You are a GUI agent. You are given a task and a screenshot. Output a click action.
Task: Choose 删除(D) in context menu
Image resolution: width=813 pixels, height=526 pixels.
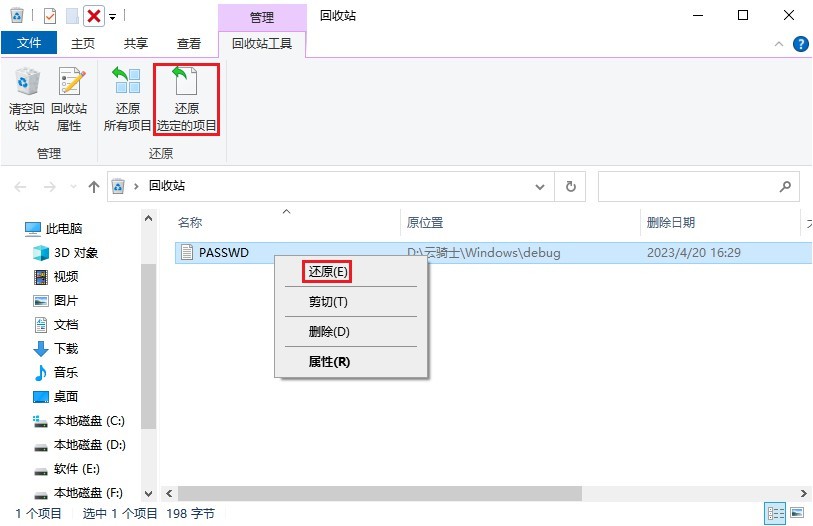point(351,331)
